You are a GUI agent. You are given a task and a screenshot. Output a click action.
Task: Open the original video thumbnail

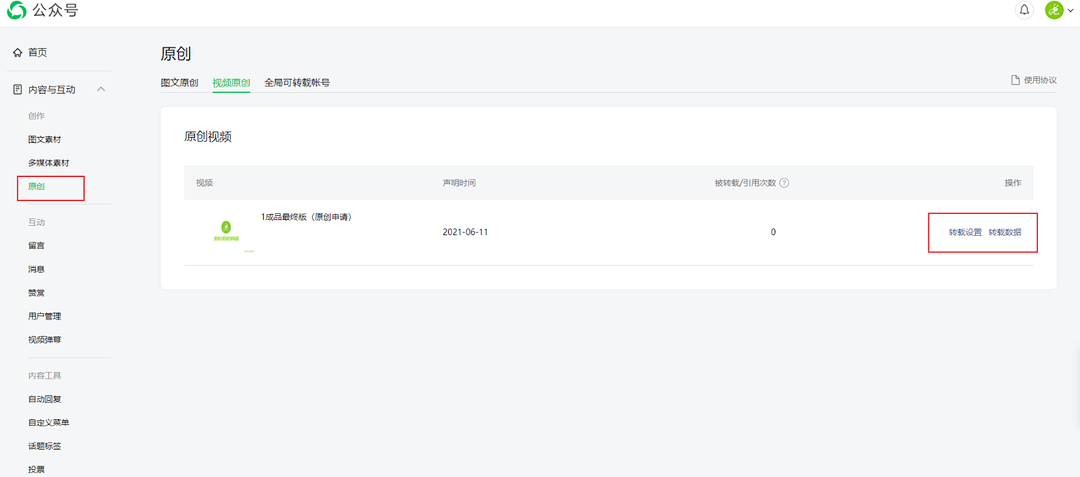click(227, 232)
